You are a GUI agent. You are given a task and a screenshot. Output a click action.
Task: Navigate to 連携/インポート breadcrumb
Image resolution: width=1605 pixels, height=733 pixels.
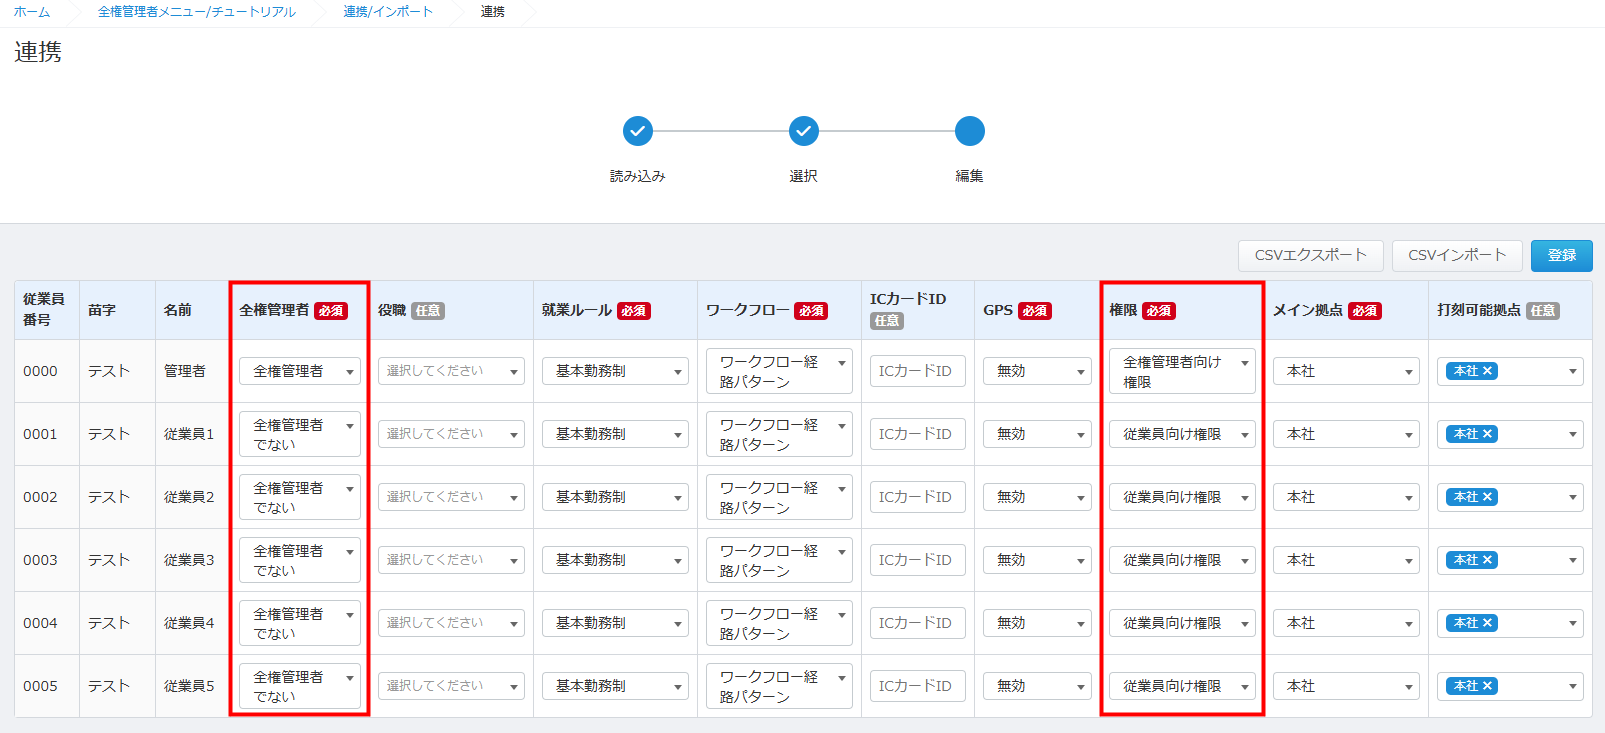coord(388,12)
